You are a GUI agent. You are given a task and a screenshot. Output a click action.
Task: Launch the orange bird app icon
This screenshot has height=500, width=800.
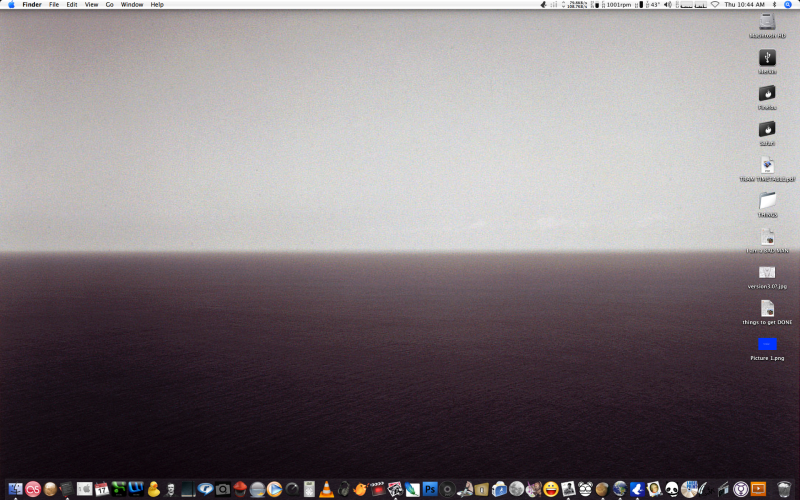click(x=360, y=489)
